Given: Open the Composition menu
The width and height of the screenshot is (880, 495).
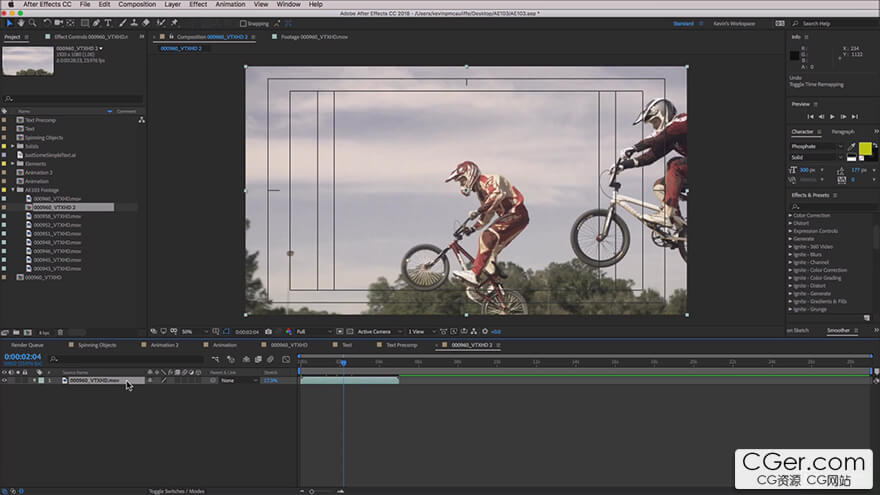Looking at the screenshot, I should pos(137,4).
